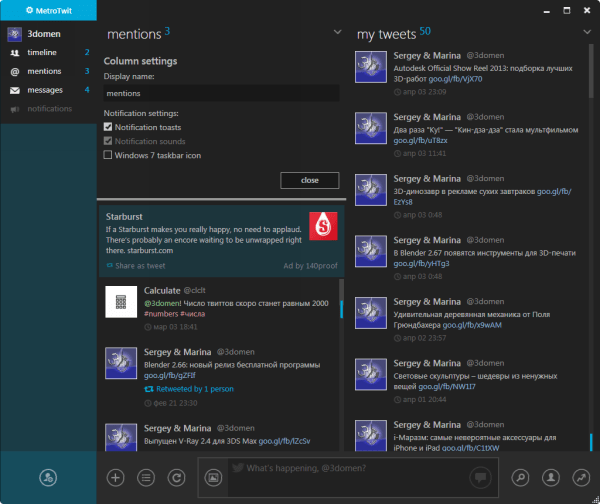The image size is (600, 504).
Task: Click Share as tweet link
Action: pos(140,266)
